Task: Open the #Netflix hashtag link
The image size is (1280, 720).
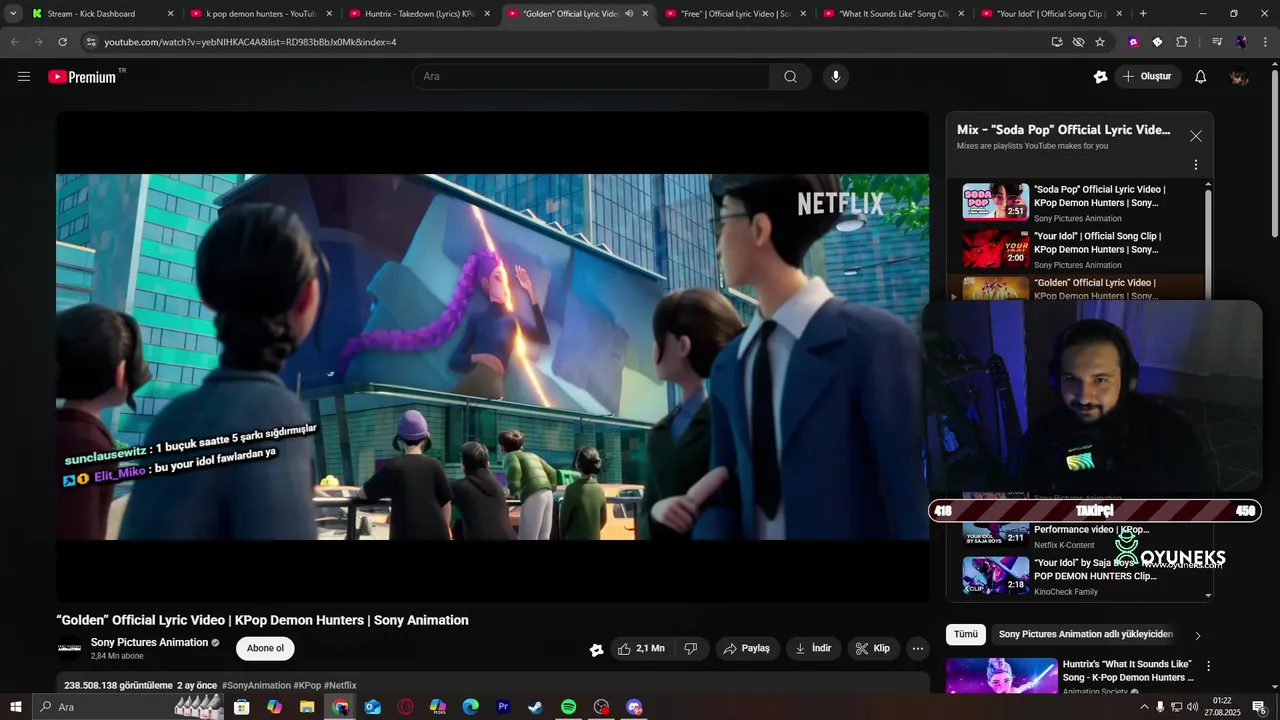Action: click(340, 685)
